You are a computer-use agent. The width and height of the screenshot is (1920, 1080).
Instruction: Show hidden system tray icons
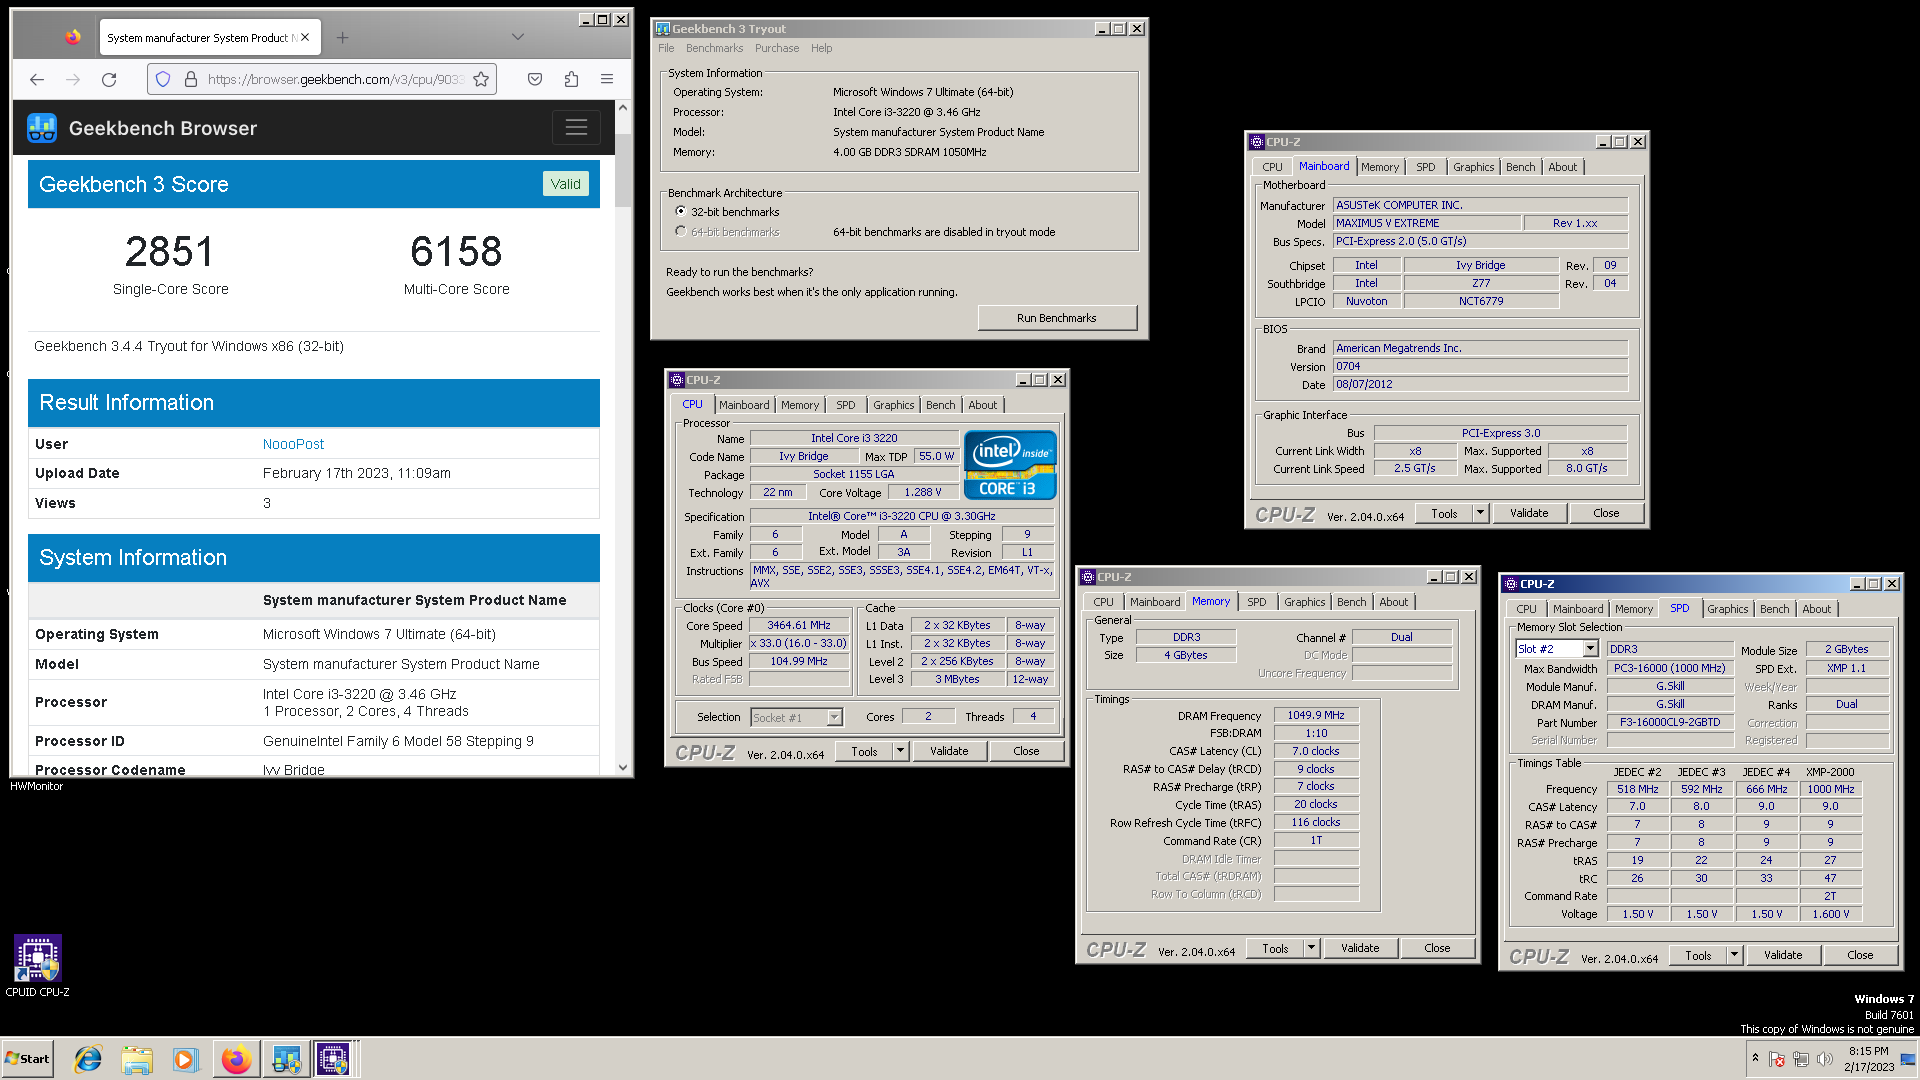(x=1755, y=1058)
